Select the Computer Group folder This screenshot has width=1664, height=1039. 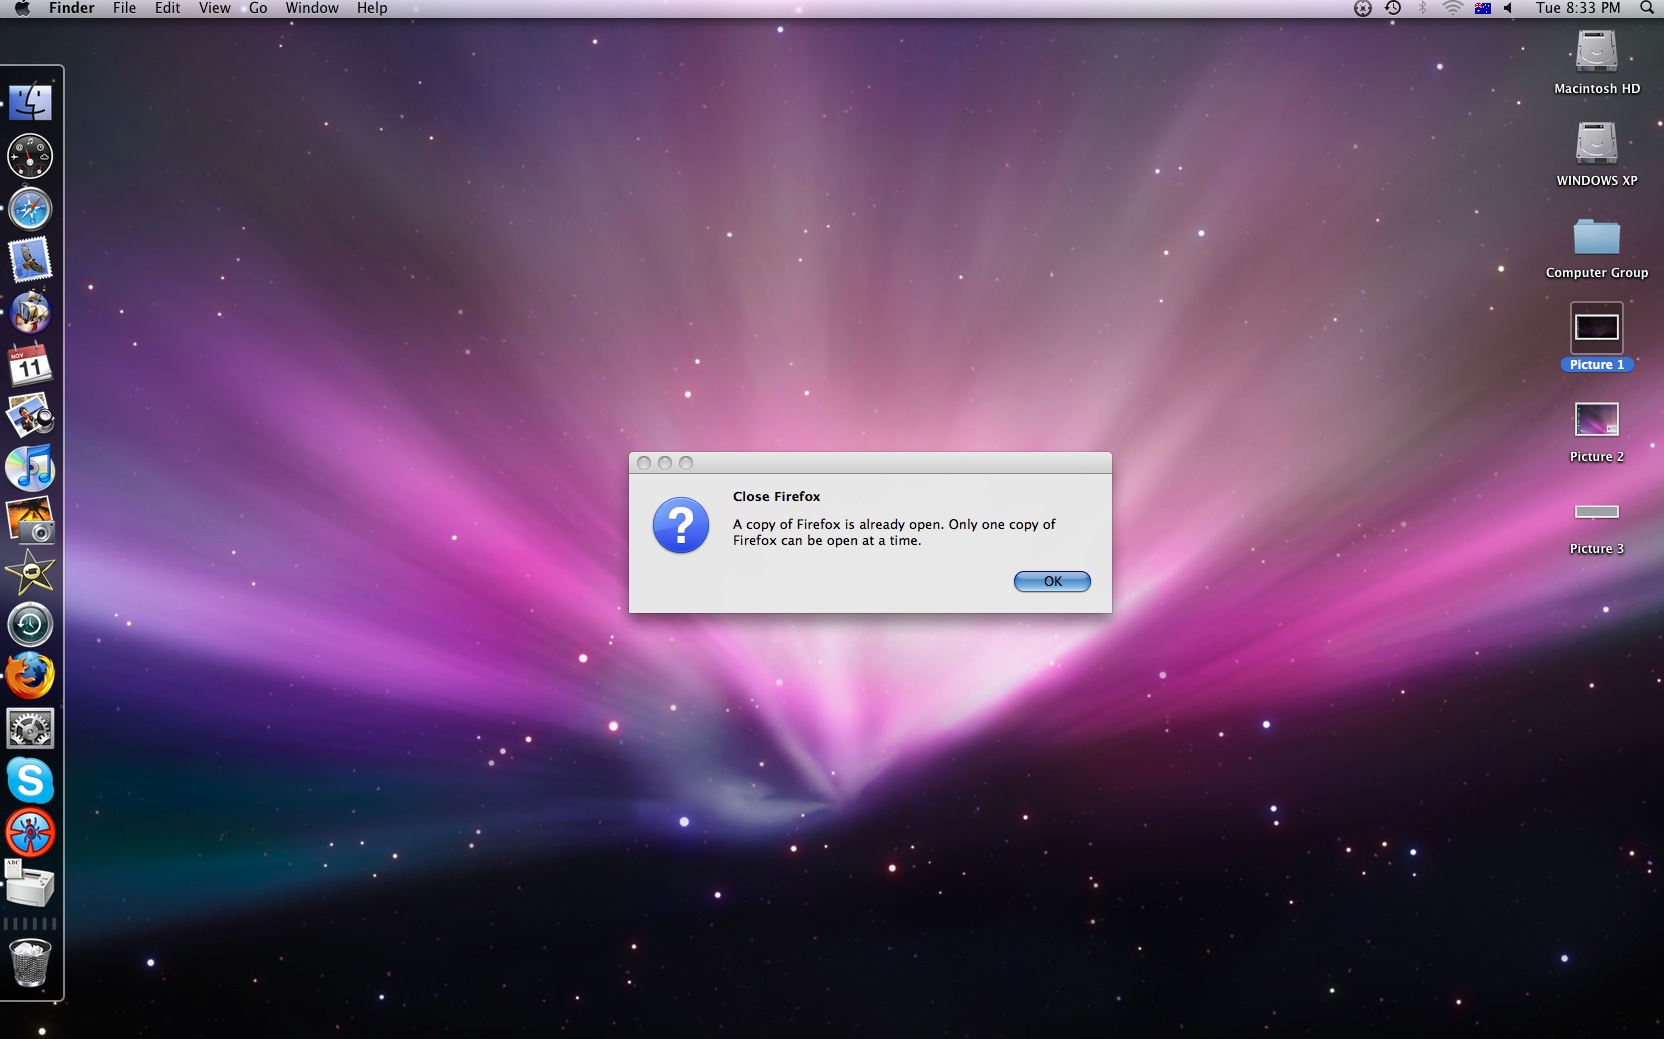(1597, 237)
